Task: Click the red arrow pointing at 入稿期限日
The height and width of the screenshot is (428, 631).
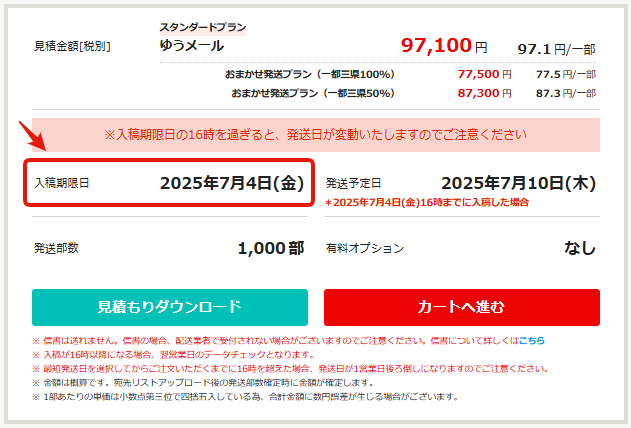Action: 33,136
